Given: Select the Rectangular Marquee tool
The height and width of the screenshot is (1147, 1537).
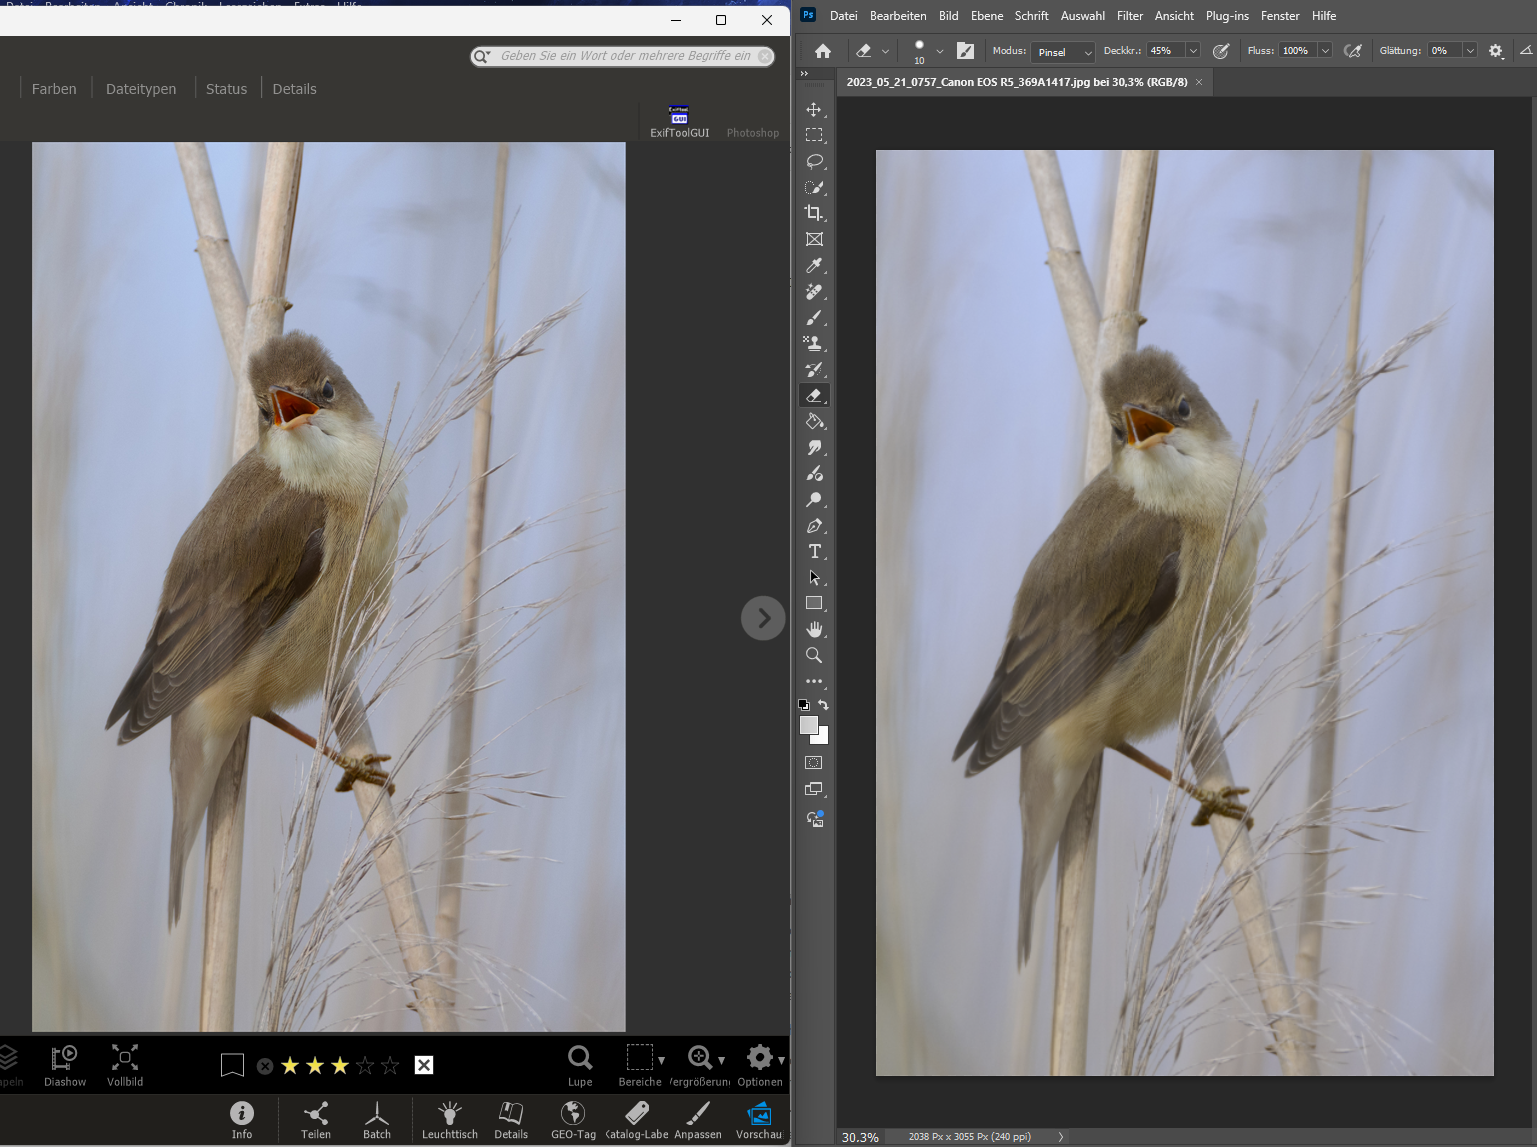Looking at the screenshot, I should (x=814, y=135).
